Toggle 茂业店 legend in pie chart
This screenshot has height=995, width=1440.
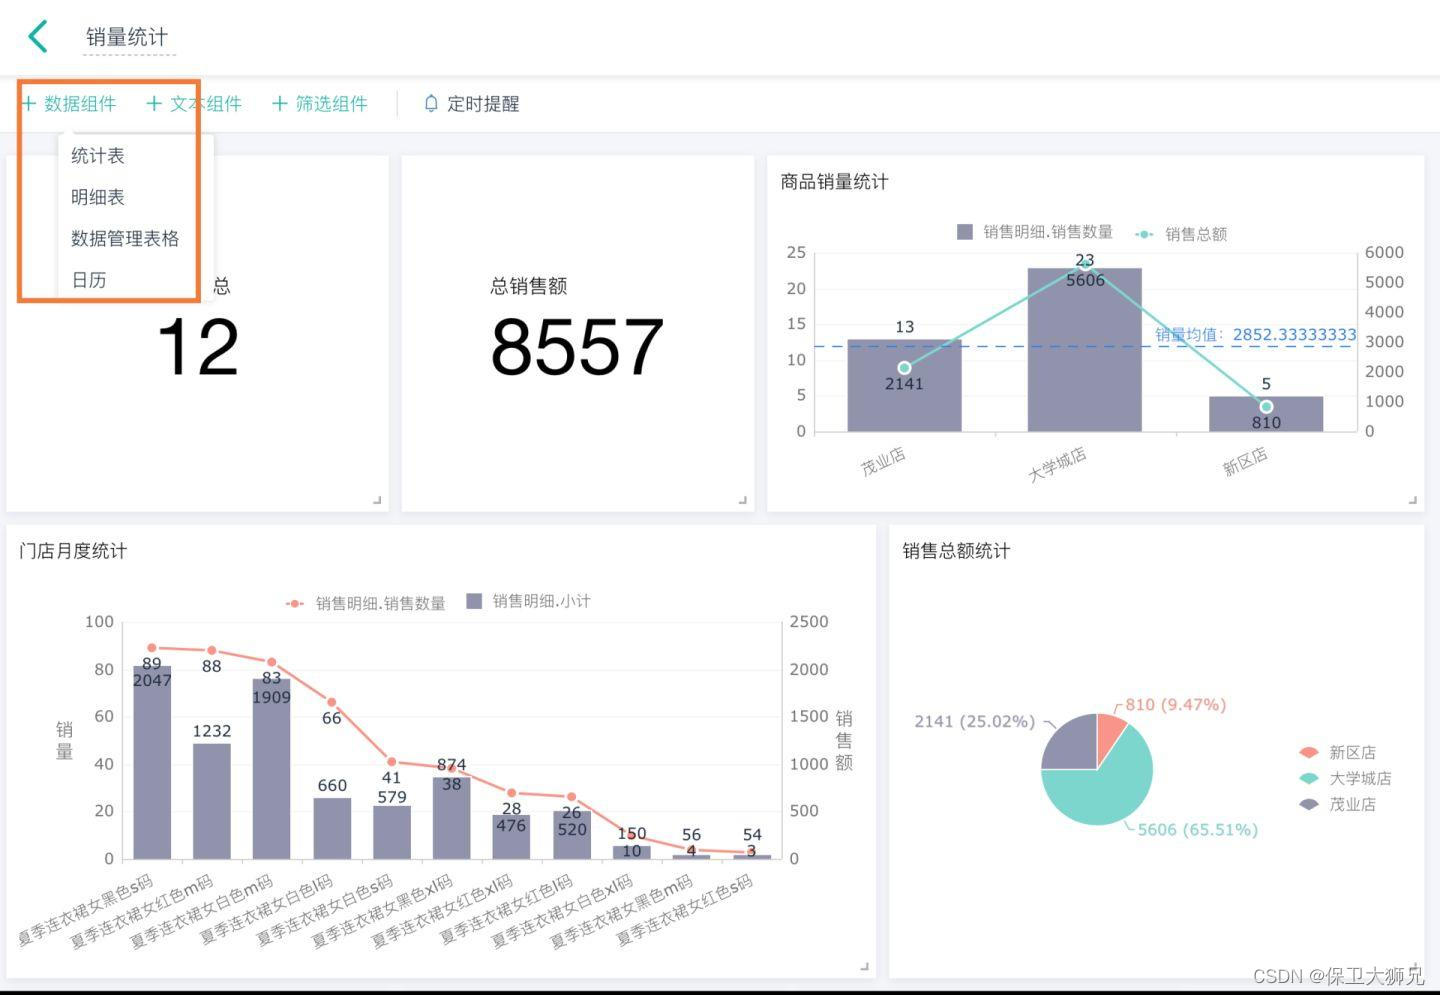pos(1338,804)
